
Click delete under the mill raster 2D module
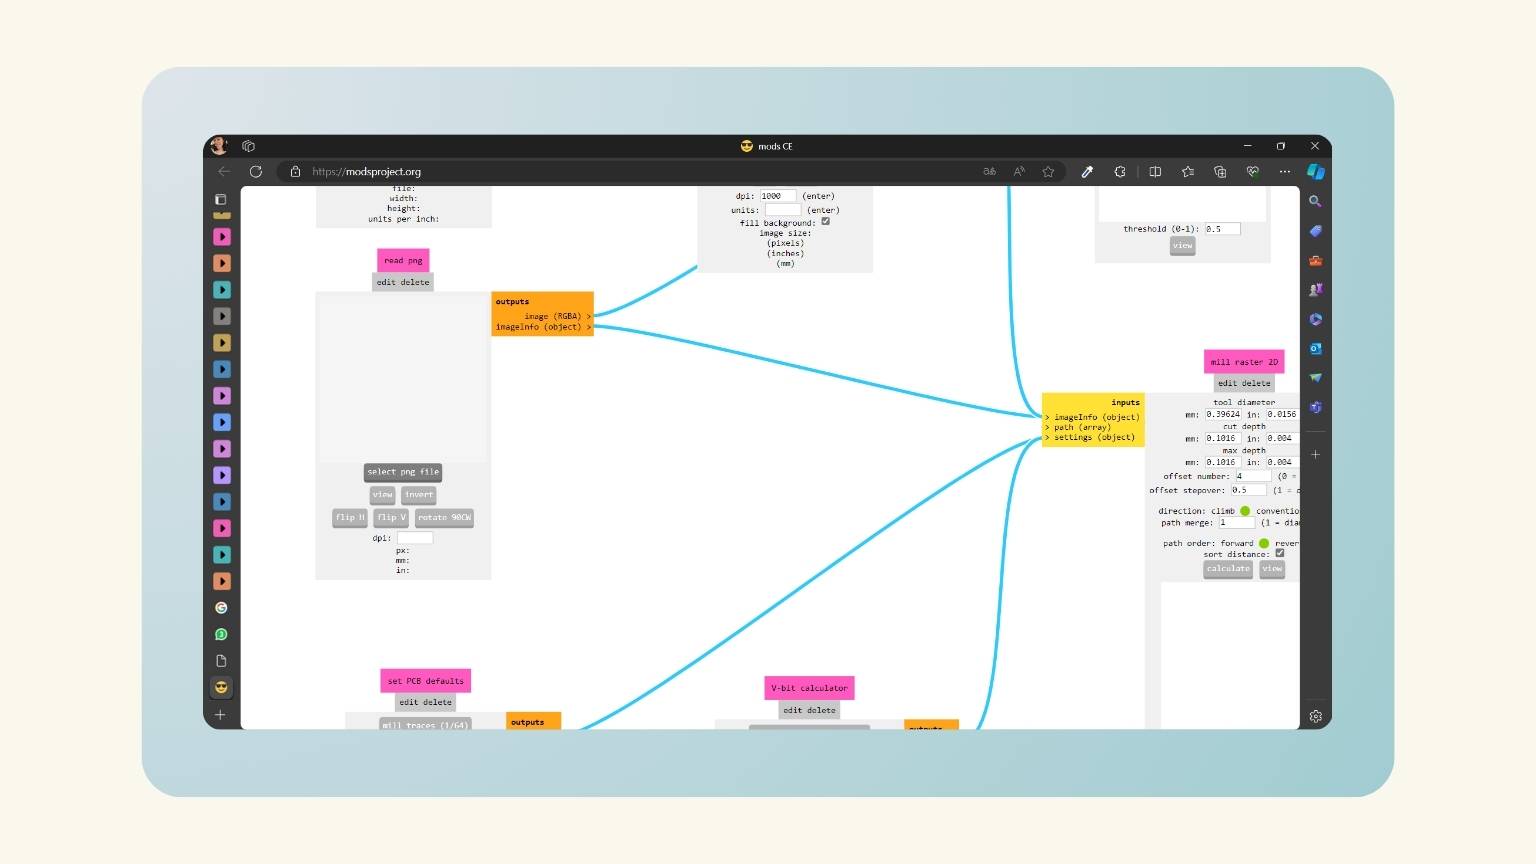(x=1256, y=384)
